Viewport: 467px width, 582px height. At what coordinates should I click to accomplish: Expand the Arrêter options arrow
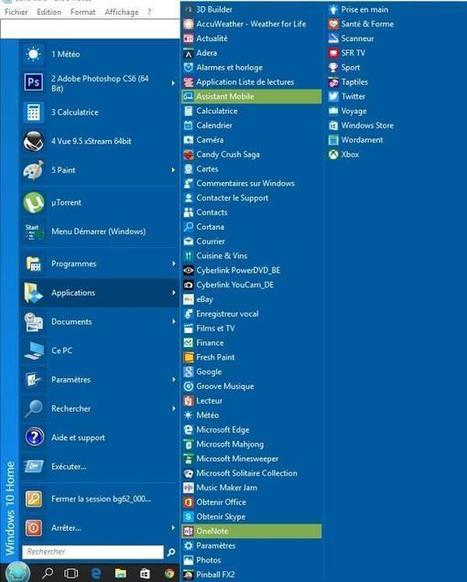173,527
